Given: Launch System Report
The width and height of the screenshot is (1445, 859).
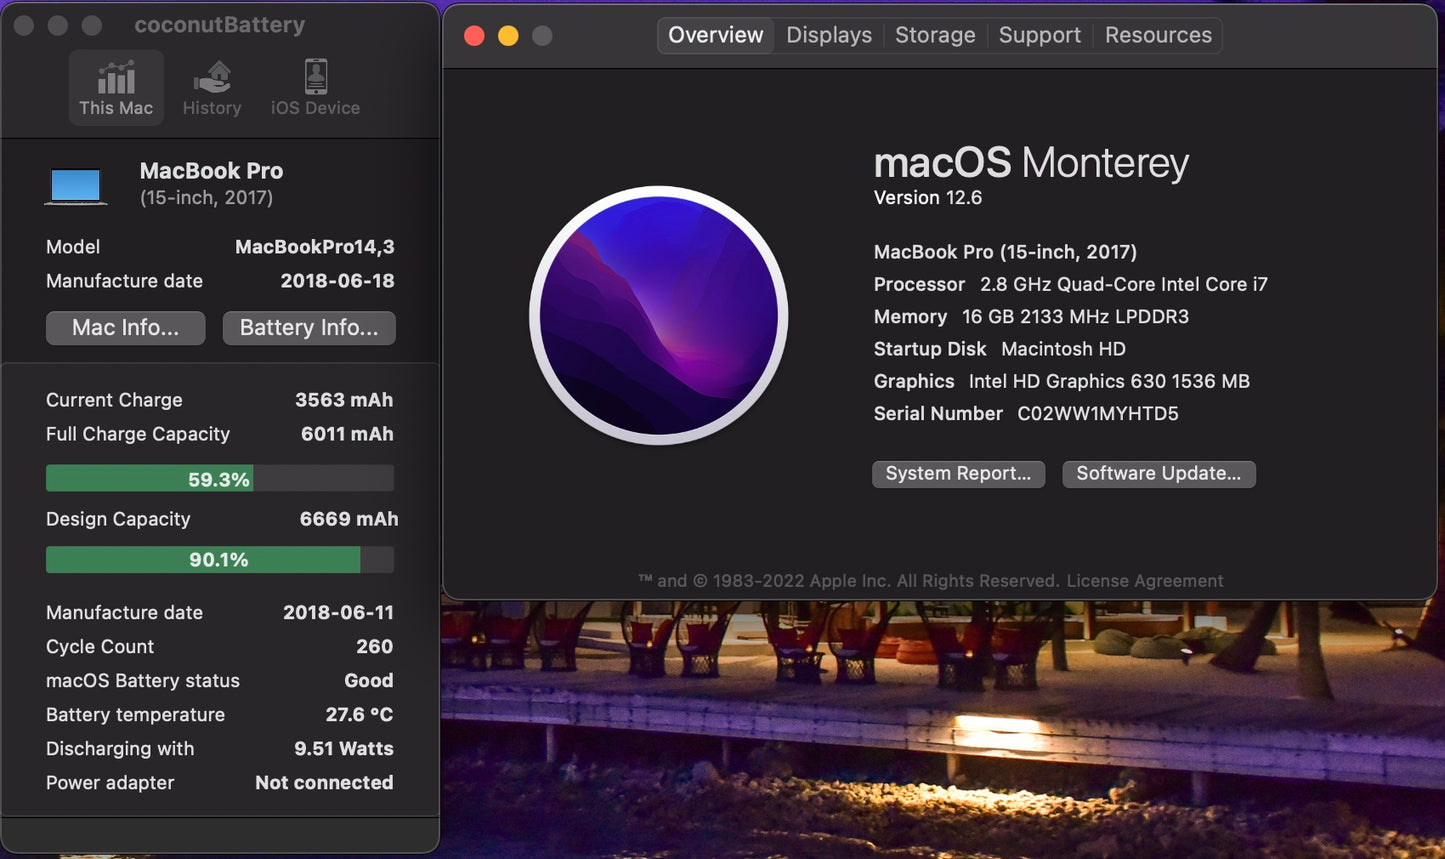Looking at the screenshot, I should [x=958, y=474].
